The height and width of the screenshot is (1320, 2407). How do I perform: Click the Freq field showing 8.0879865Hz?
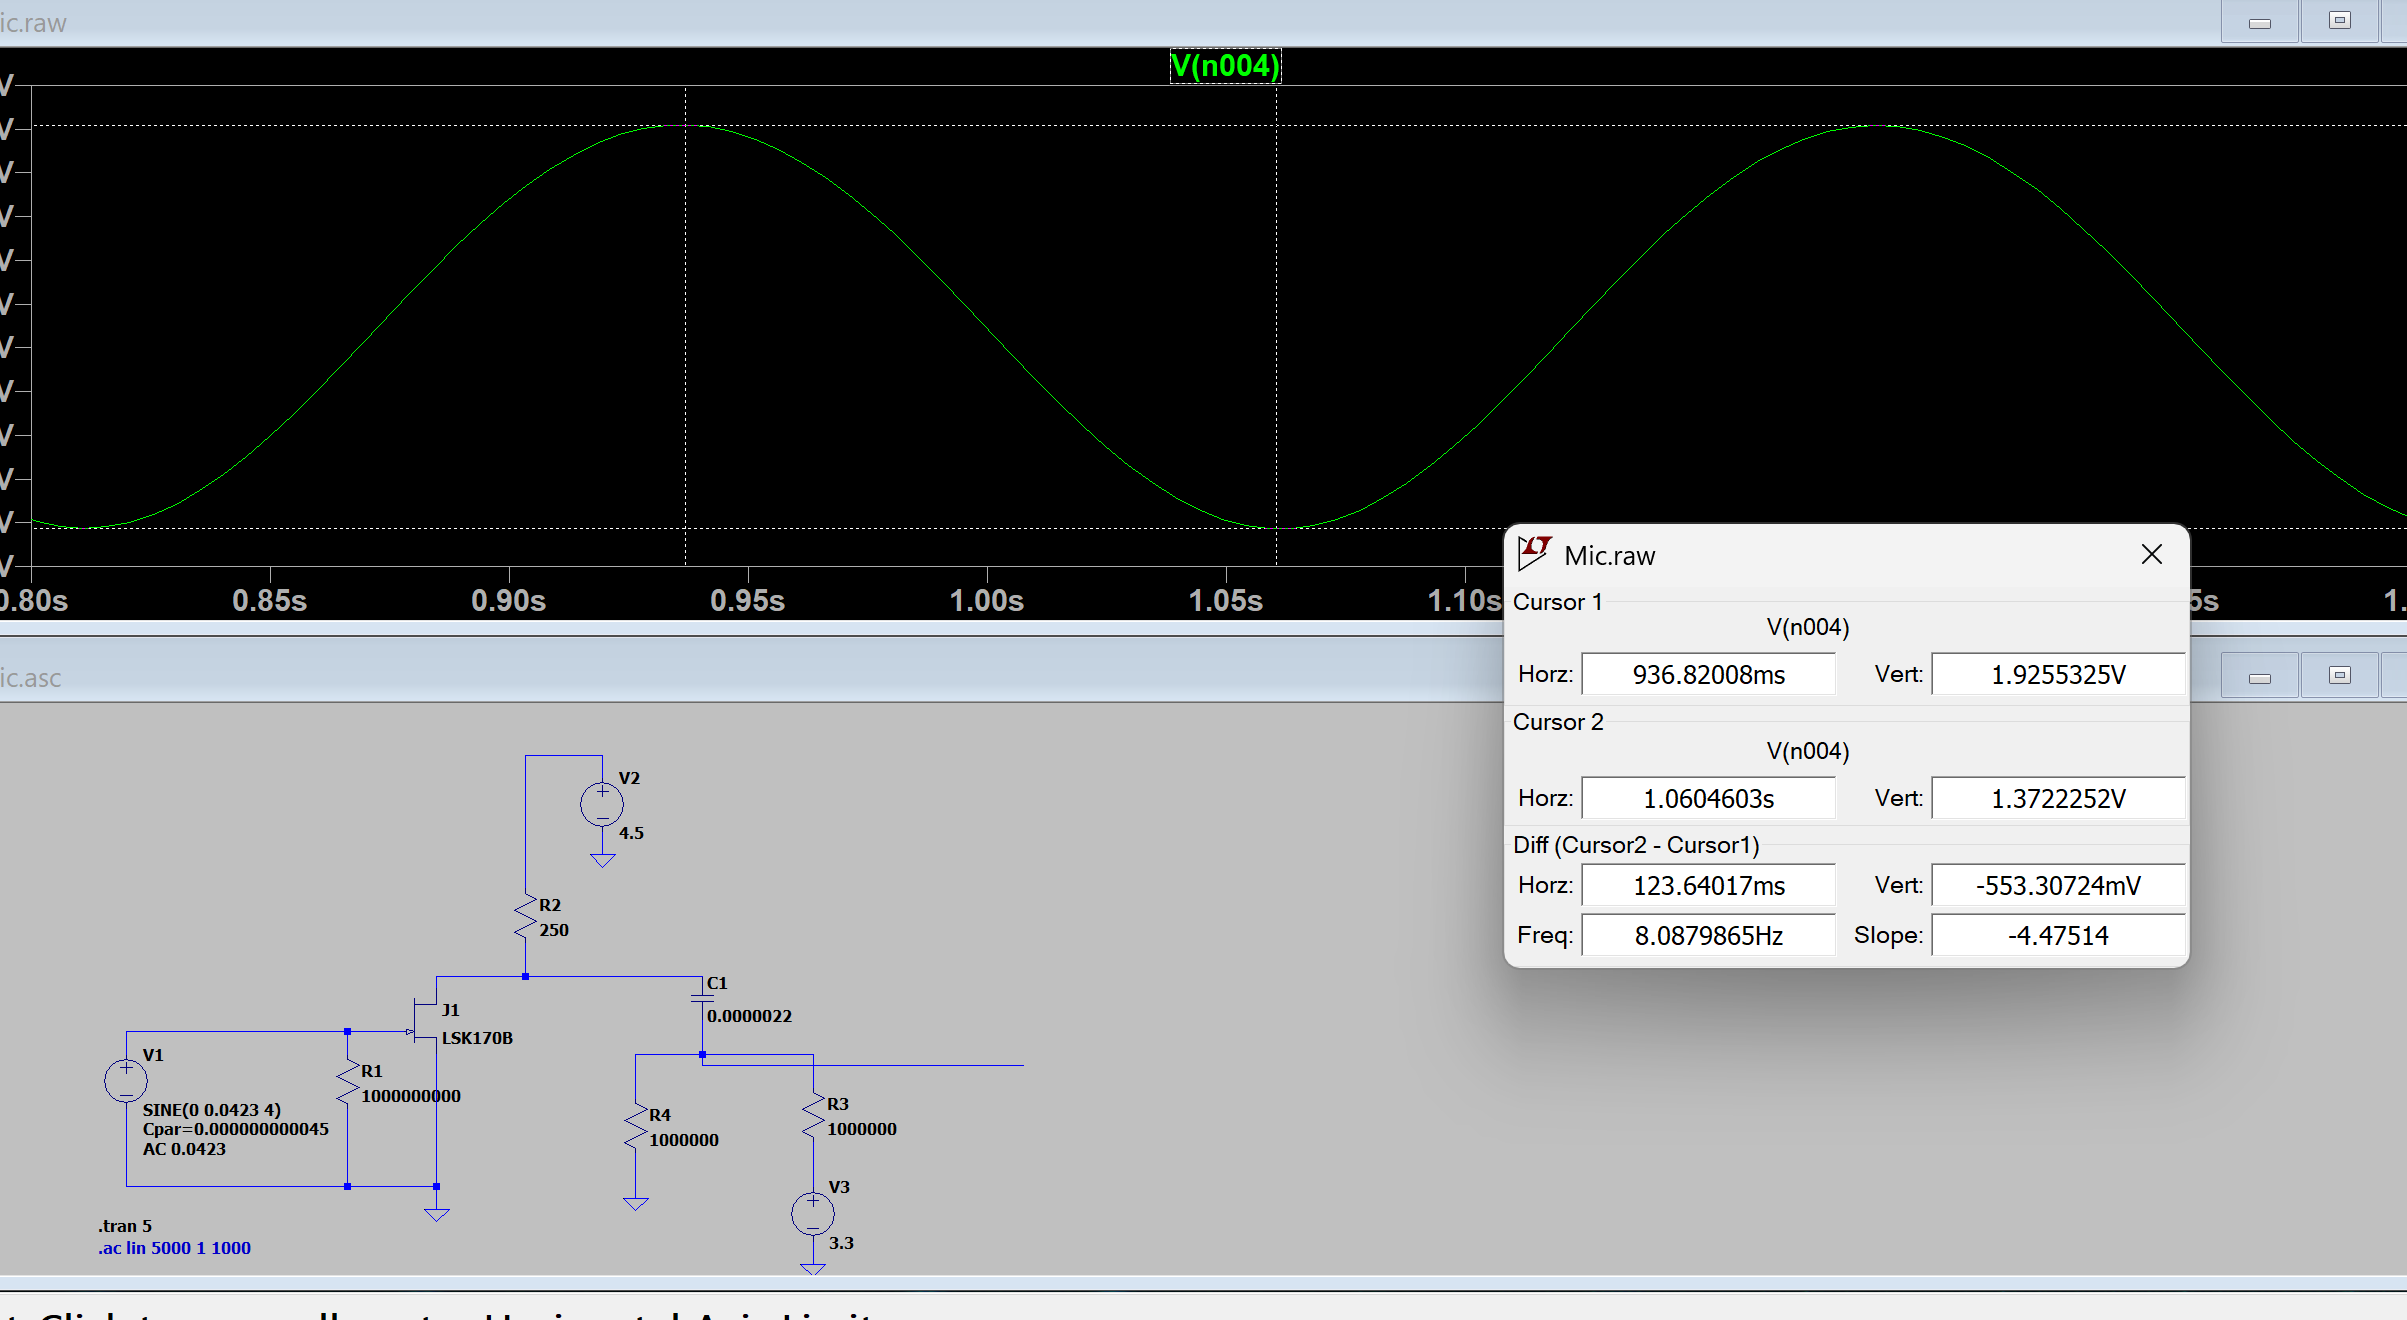pyautogui.click(x=1708, y=936)
